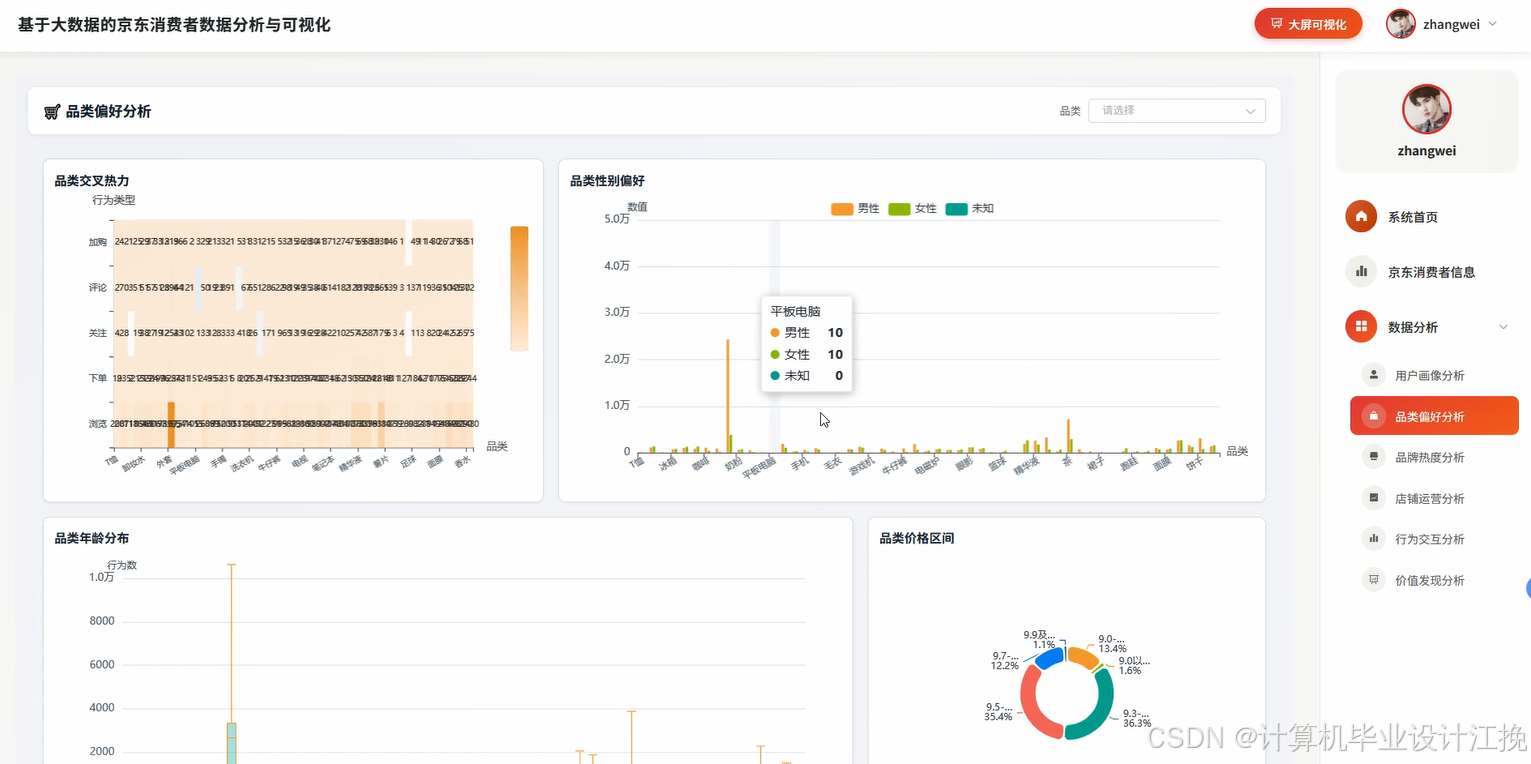Click the tall orange 奶粉 bar
The image size is (1531, 764).
[x=728, y=396]
